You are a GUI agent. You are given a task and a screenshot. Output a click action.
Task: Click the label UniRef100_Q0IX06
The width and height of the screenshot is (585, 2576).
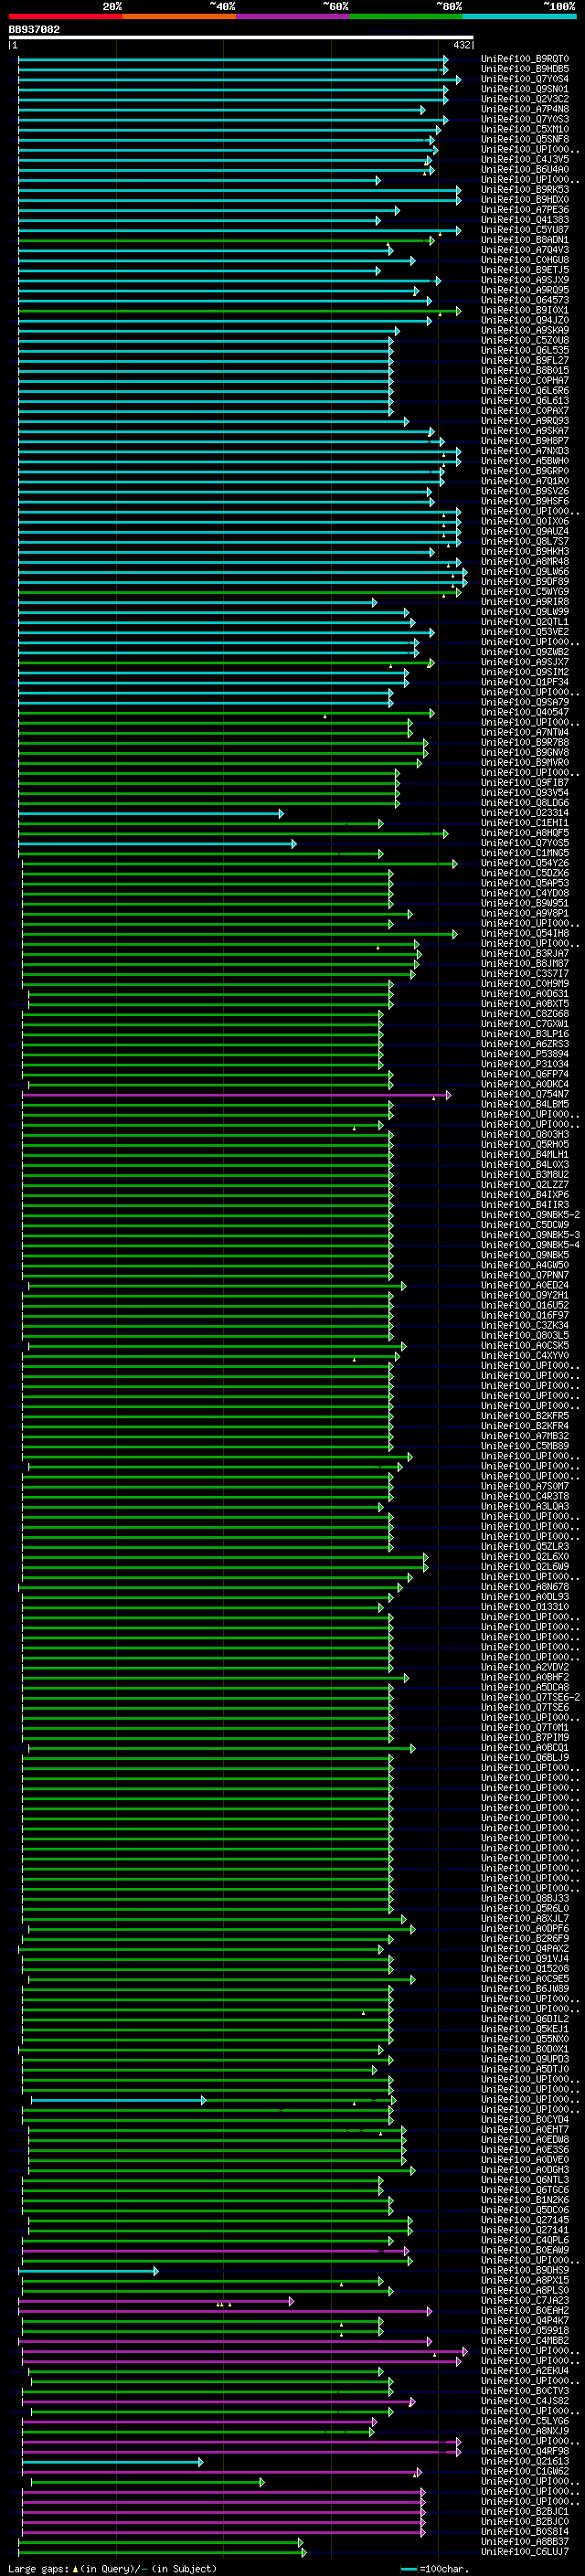coord(525,521)
